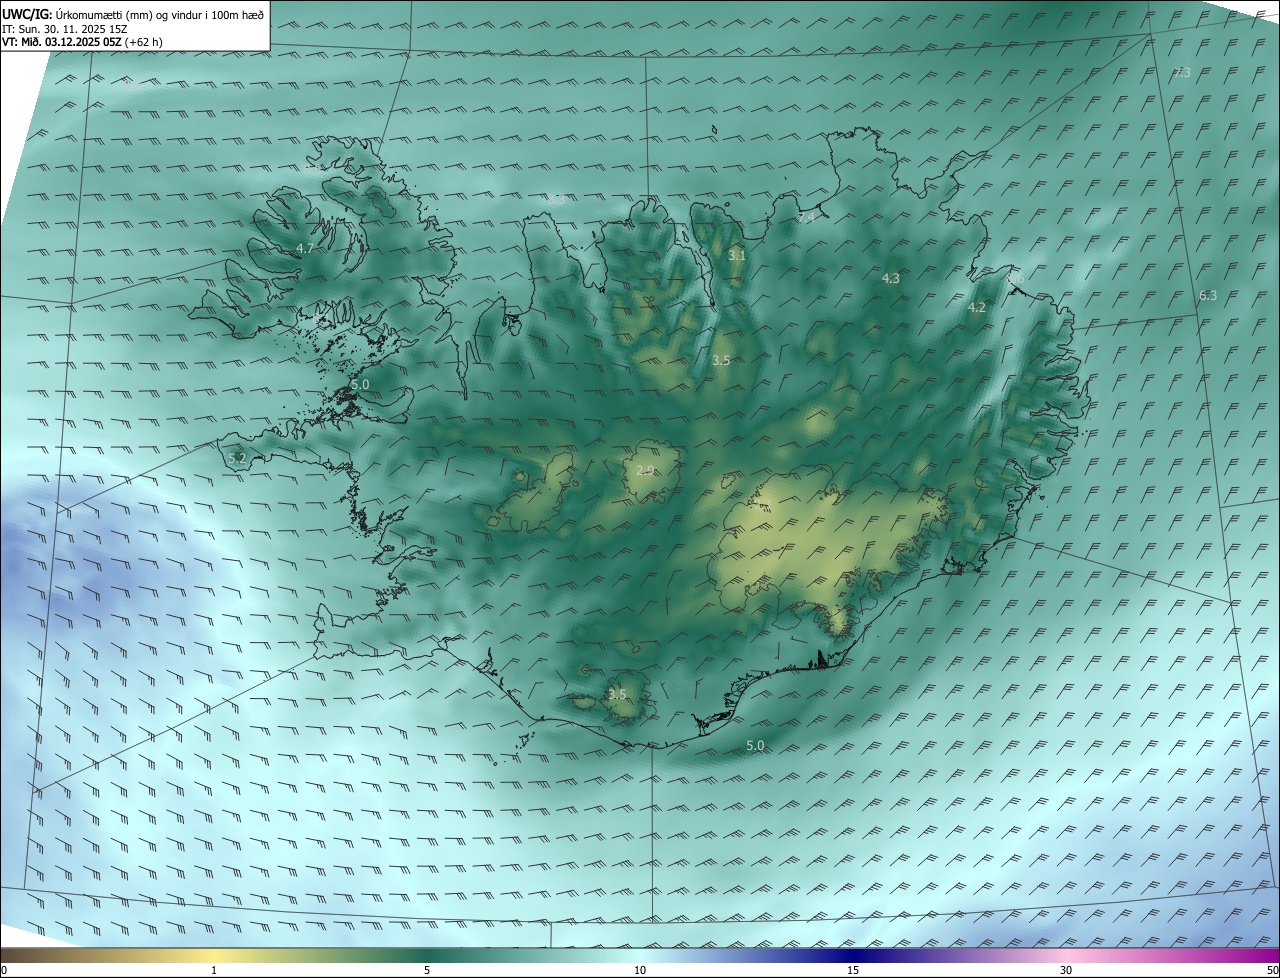This screenshot has width=1280, height=978.
Task: Click the dark blue section of the colour scale
Action: [853, 955]
